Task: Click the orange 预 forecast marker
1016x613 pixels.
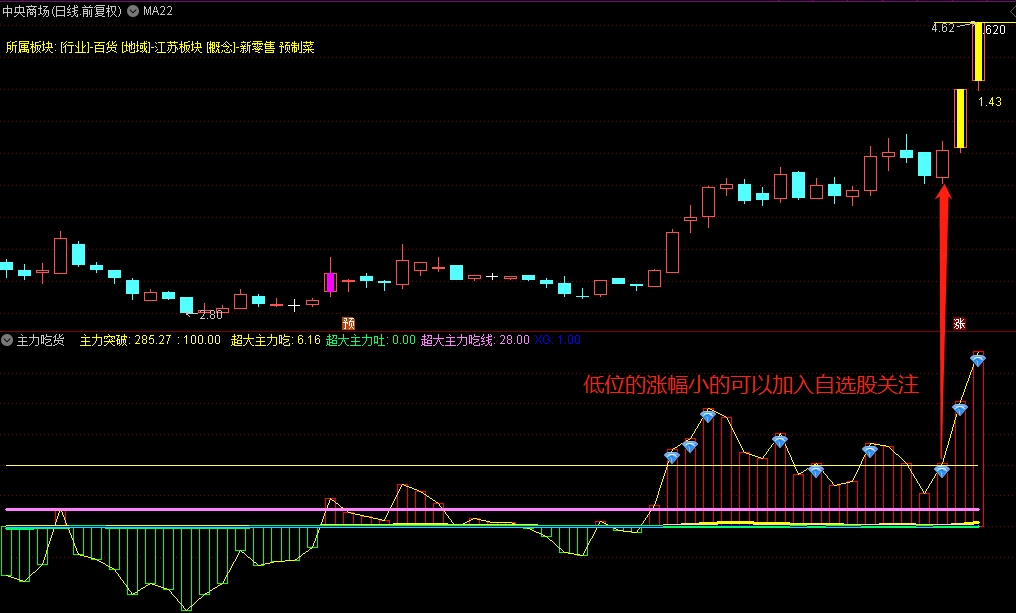Action: (x=348, y=323)
